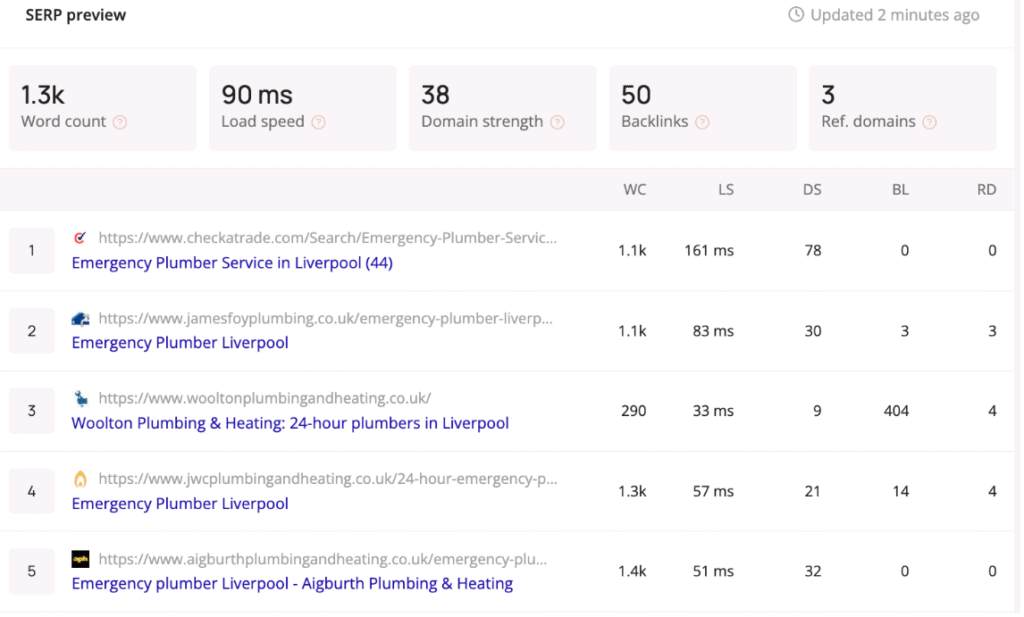Viewport: 1024px width, 617px height.
Task: Click the rank number 3 badge
Action: coord(31,411)
